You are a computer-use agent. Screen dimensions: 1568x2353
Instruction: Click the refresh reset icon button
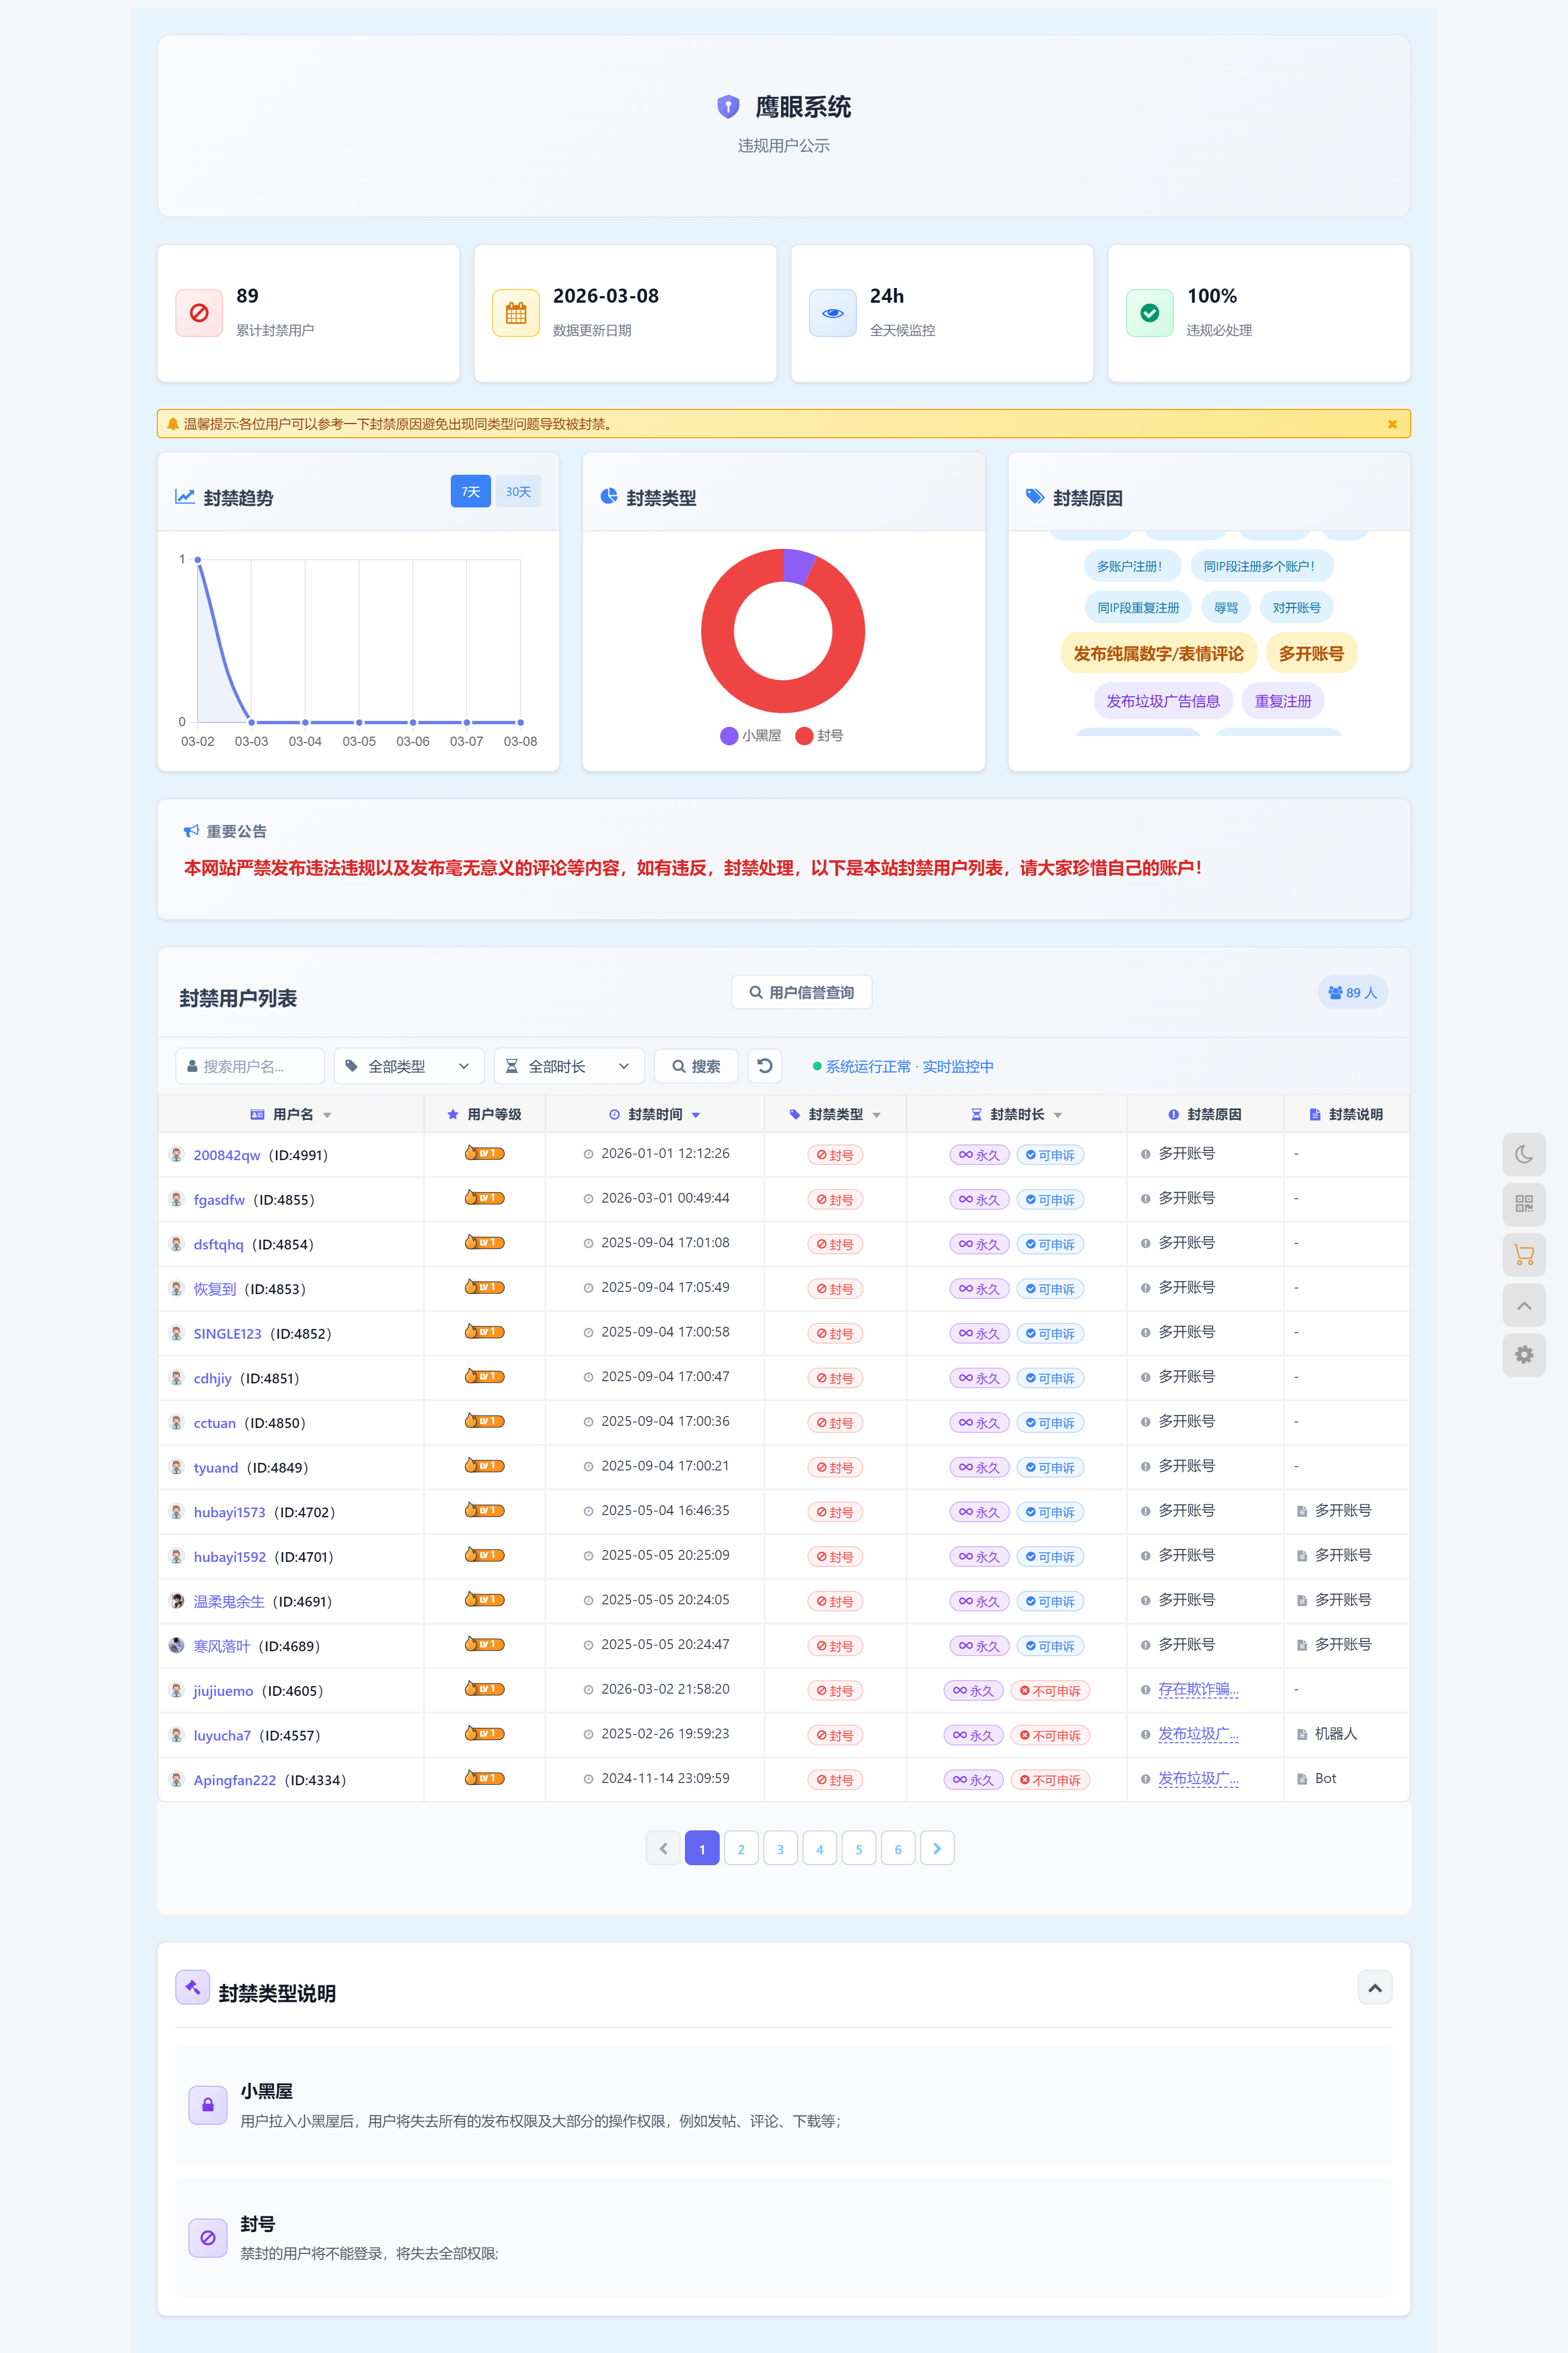tap(765, 1066)
